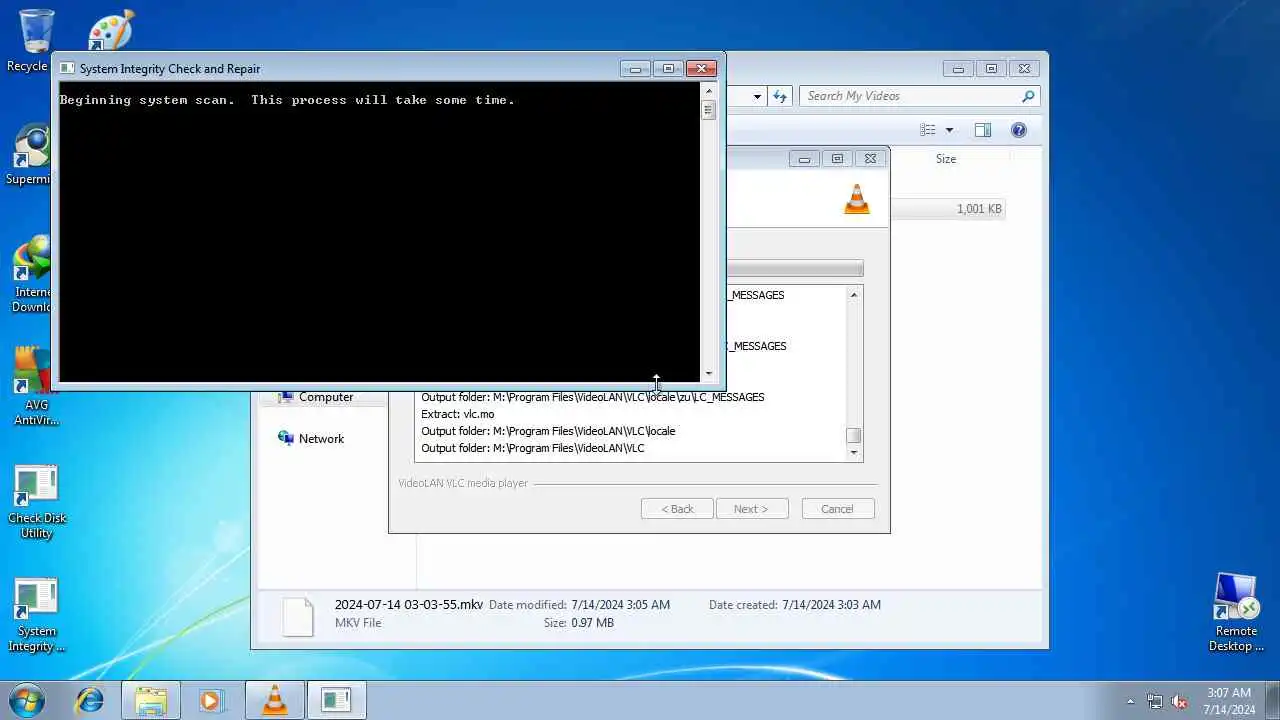Image resolution: width=1280 pixels, height=720 pixels.
Task: Switch to the VLC installer taskbar button
Action: point(274,700)
